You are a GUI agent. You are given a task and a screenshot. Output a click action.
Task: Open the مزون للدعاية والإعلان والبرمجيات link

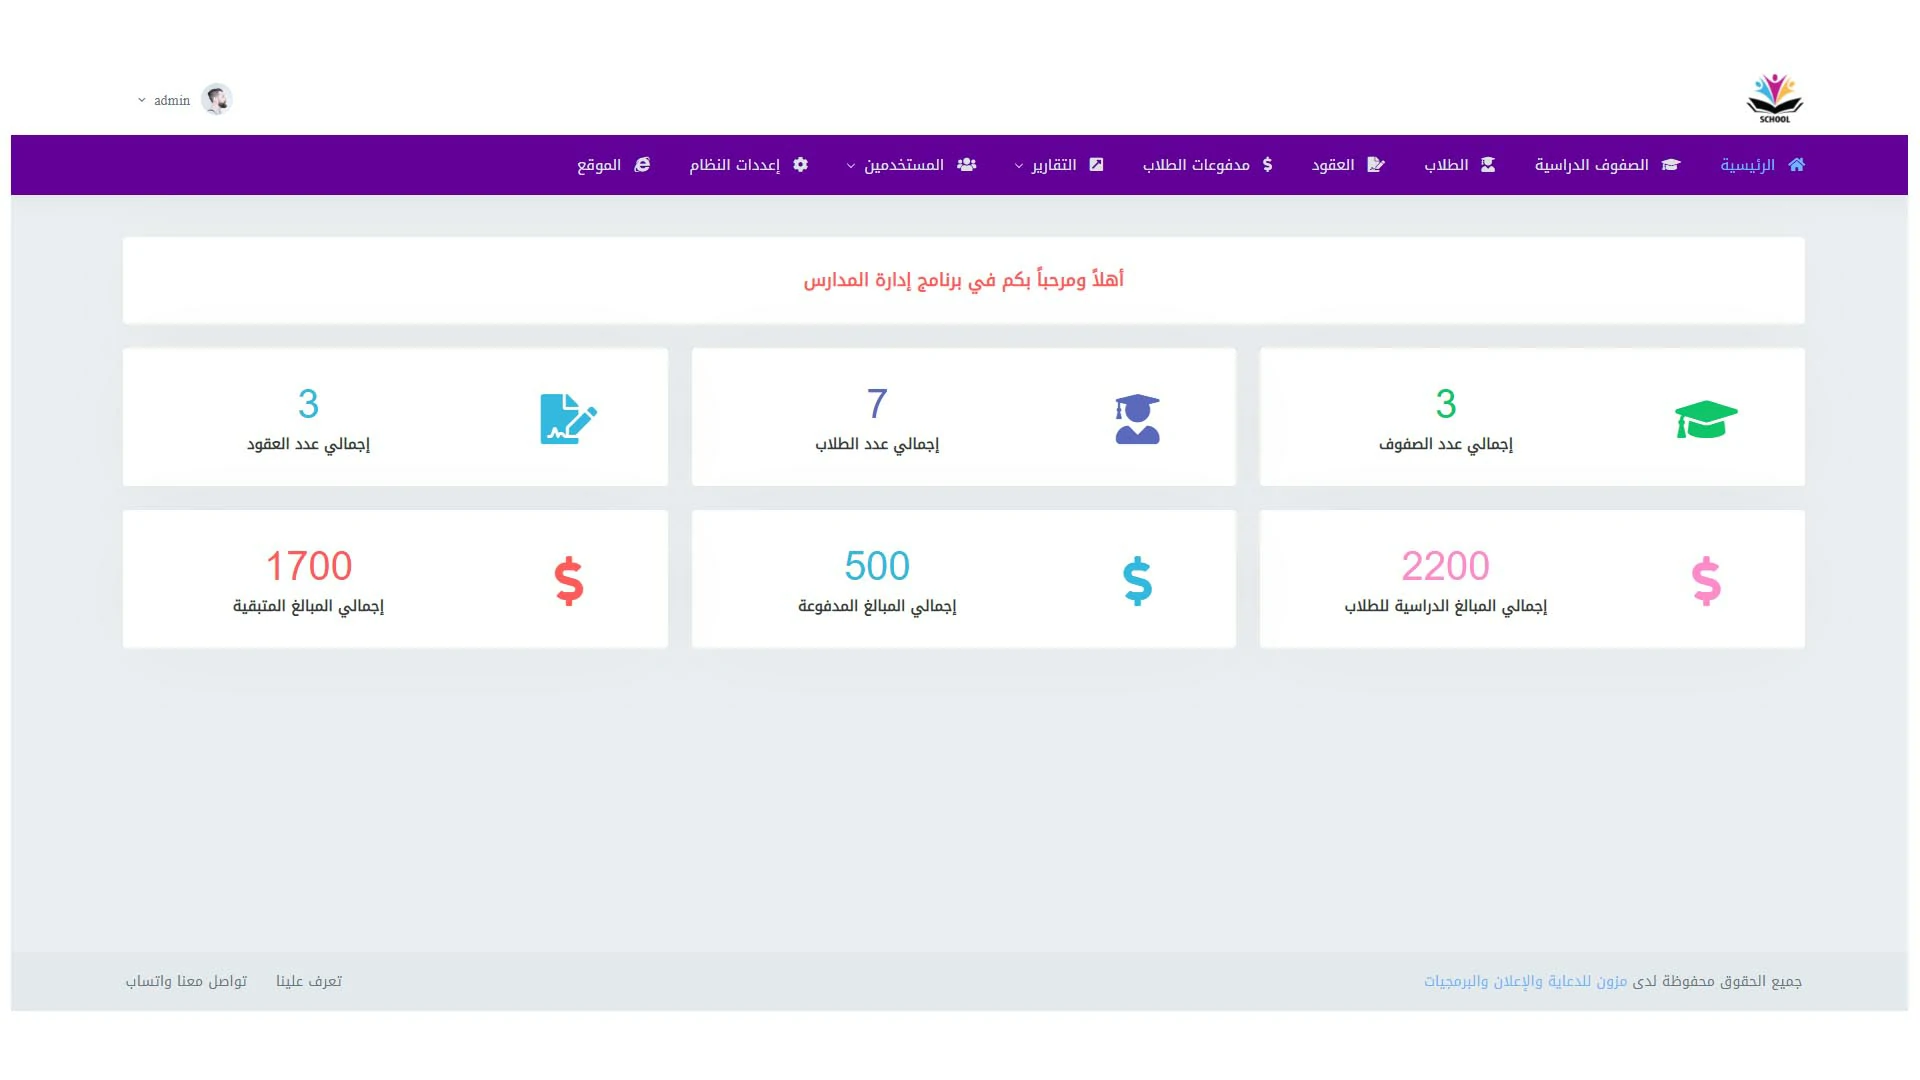click(x=1525, y=981)
